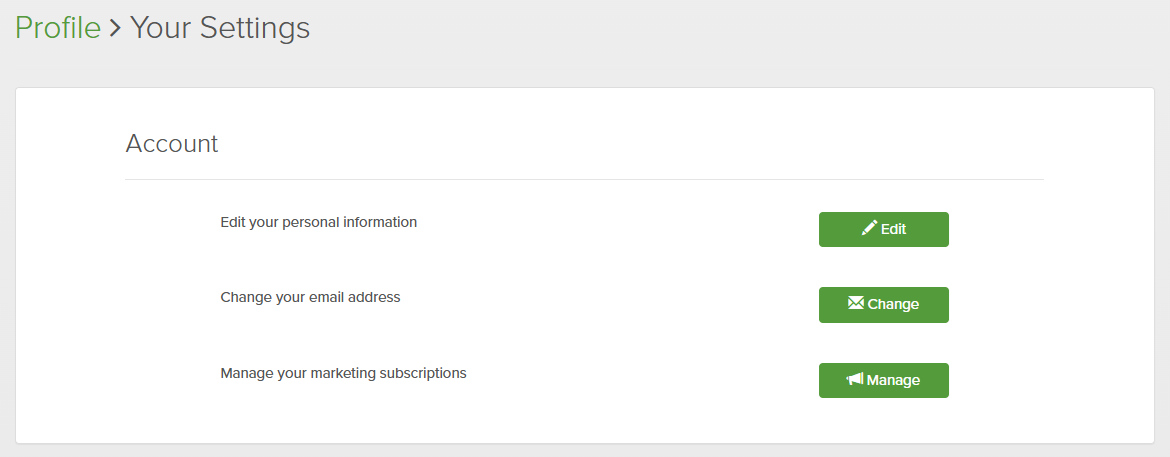Click the "Manage" text label on button
1170x457 pixels.
(x=894, y=380)
